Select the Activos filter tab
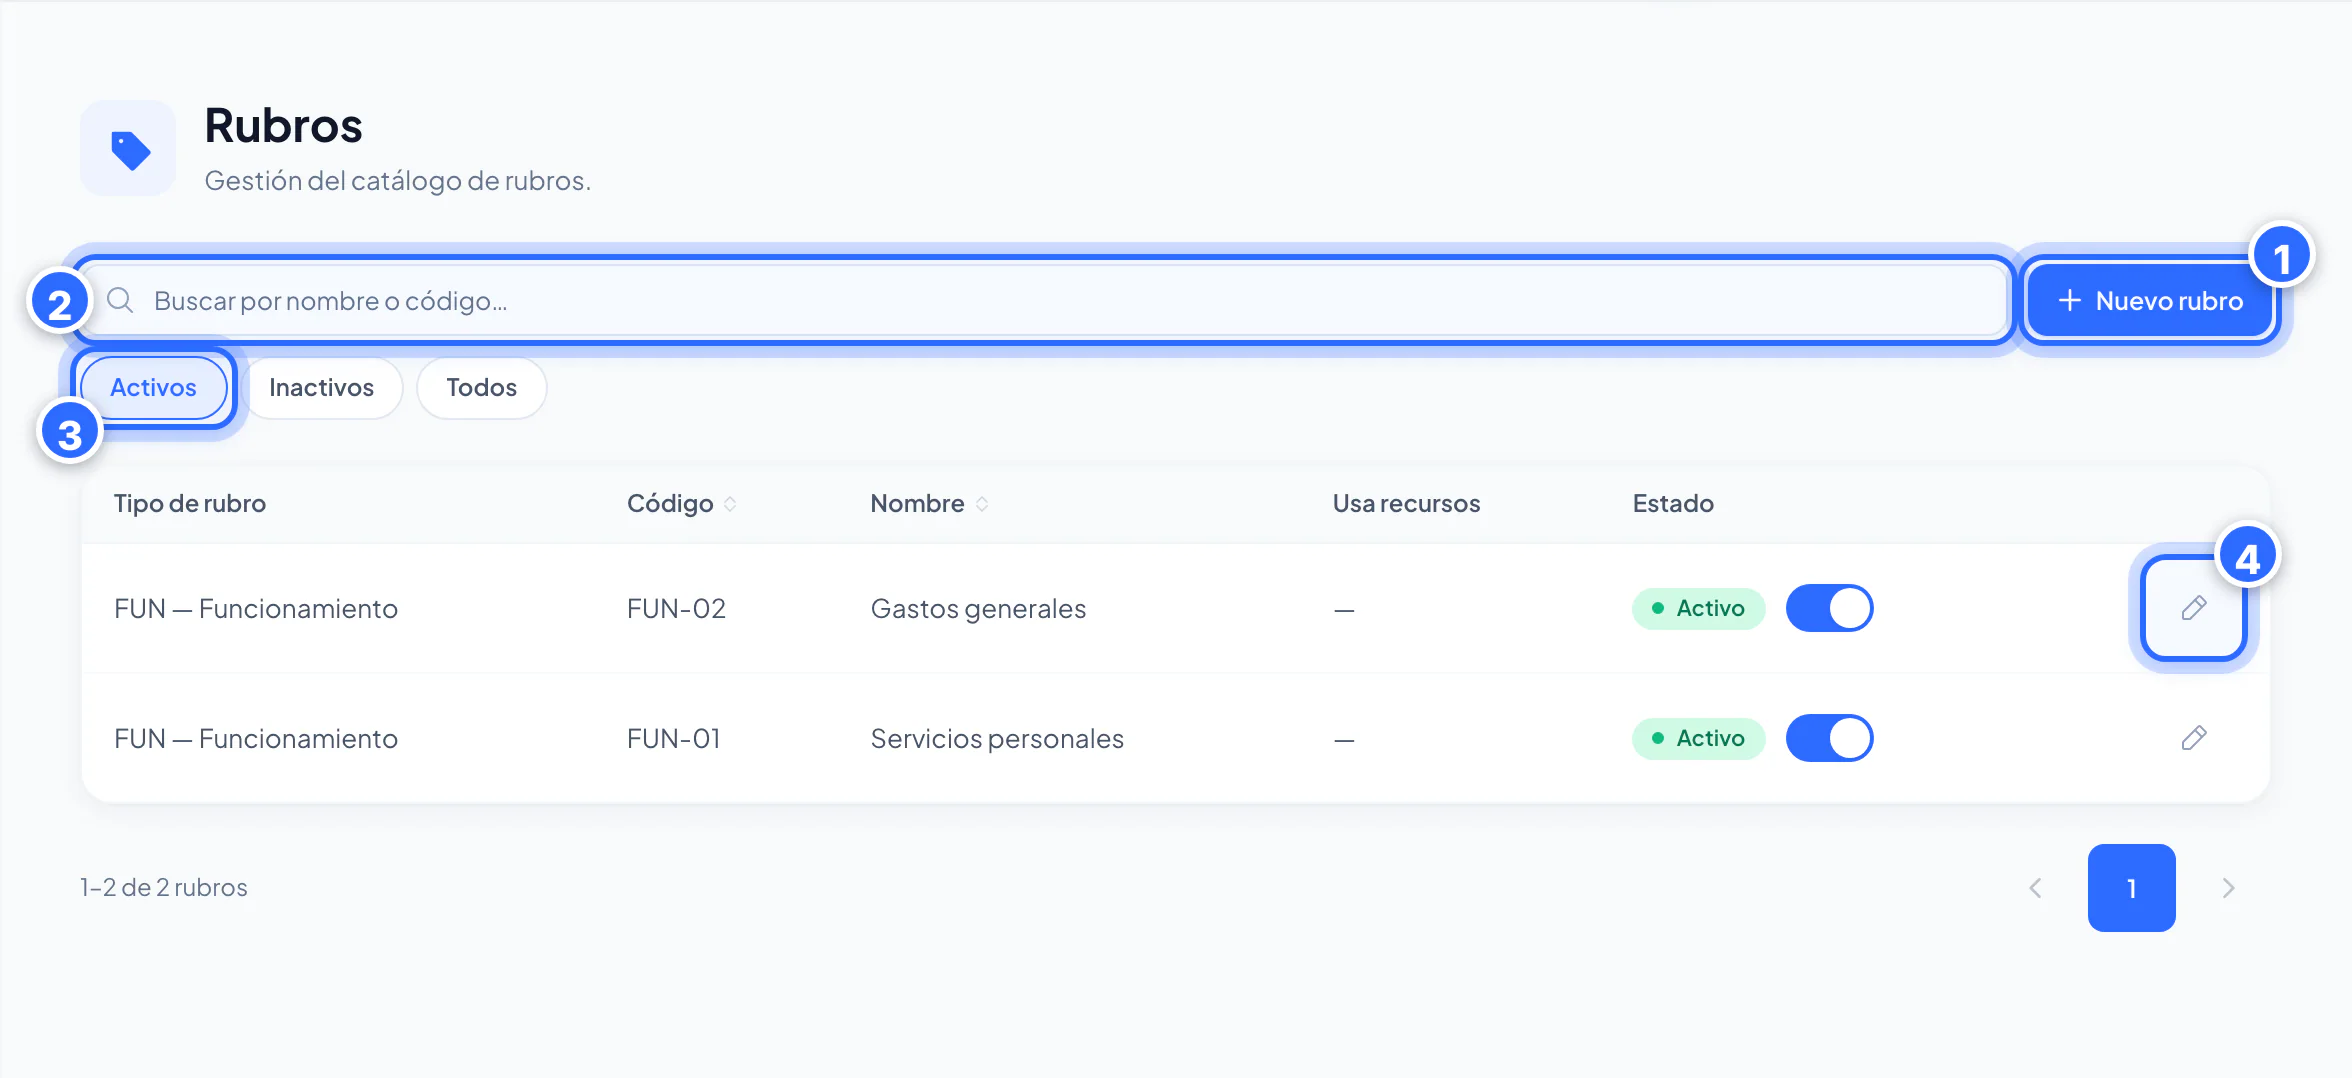The image size is (2352, 1078). coord(153,388)
